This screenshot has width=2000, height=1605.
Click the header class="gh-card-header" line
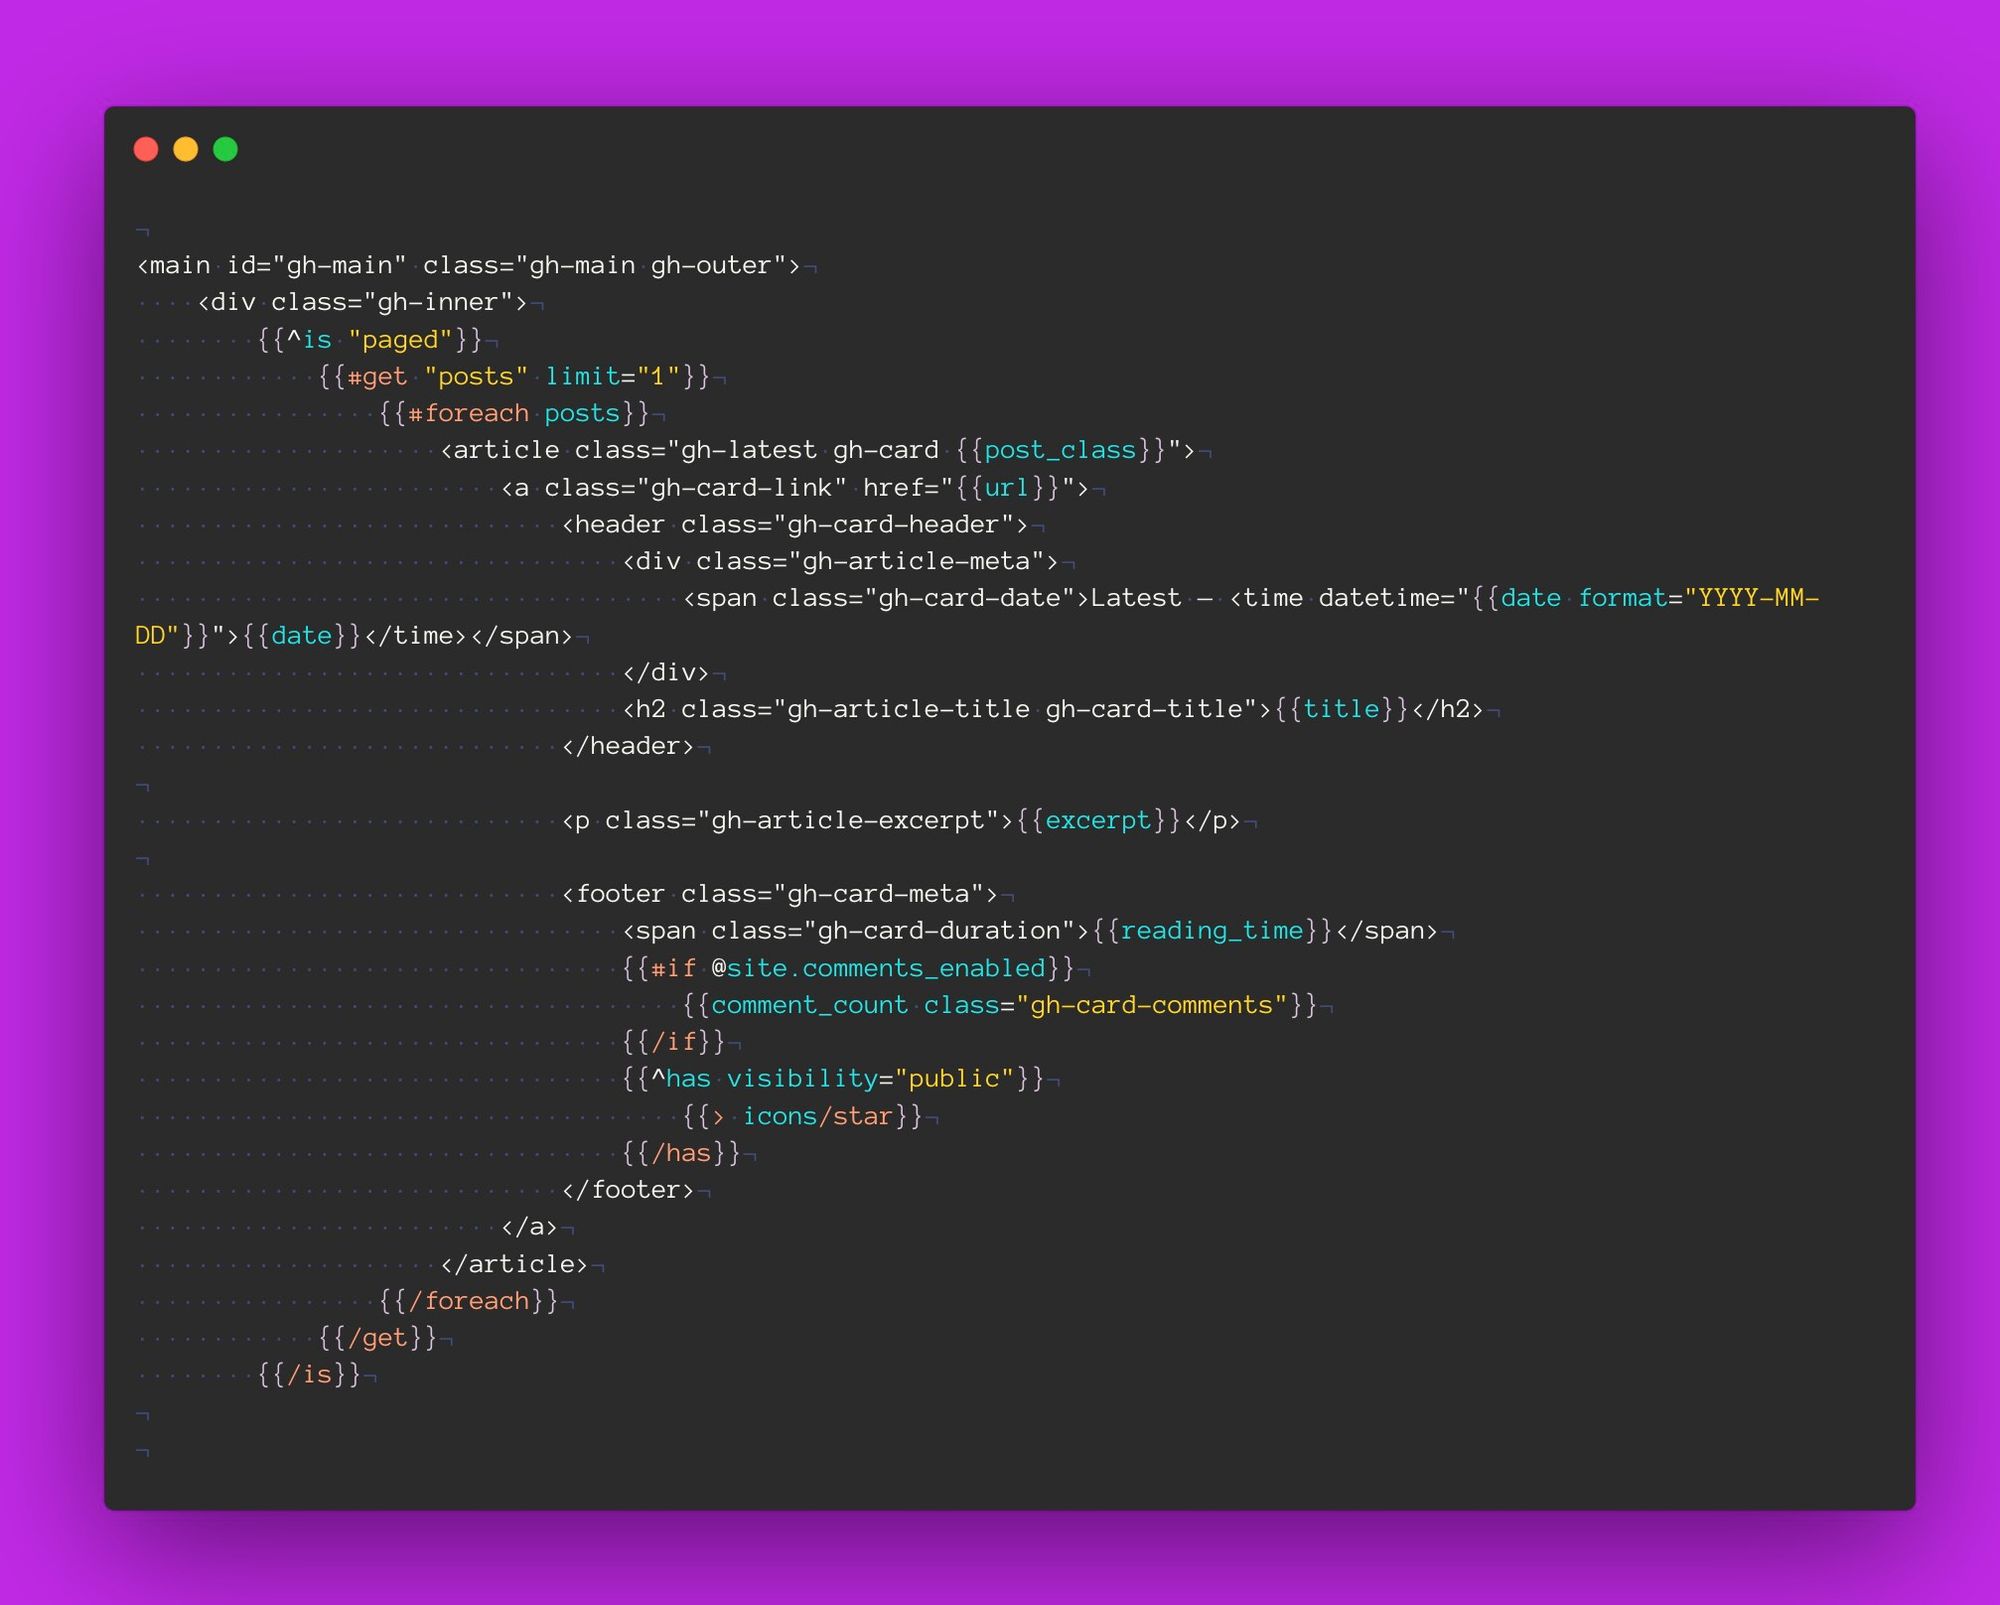(x=795, y=525)
